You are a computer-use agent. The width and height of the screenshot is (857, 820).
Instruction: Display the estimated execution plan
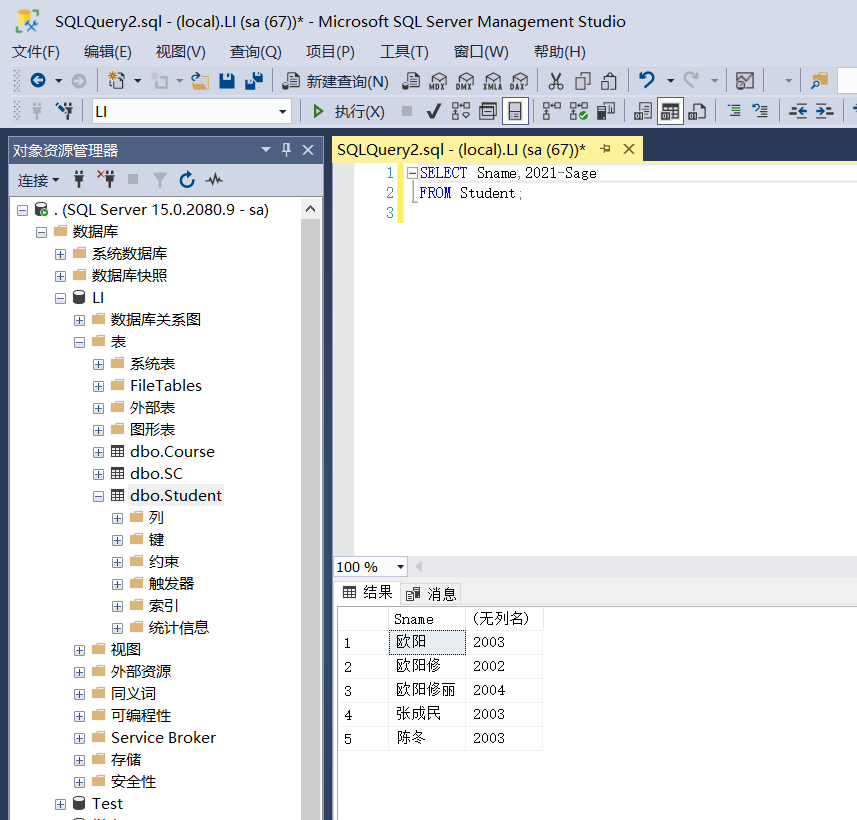click(461, 112)
